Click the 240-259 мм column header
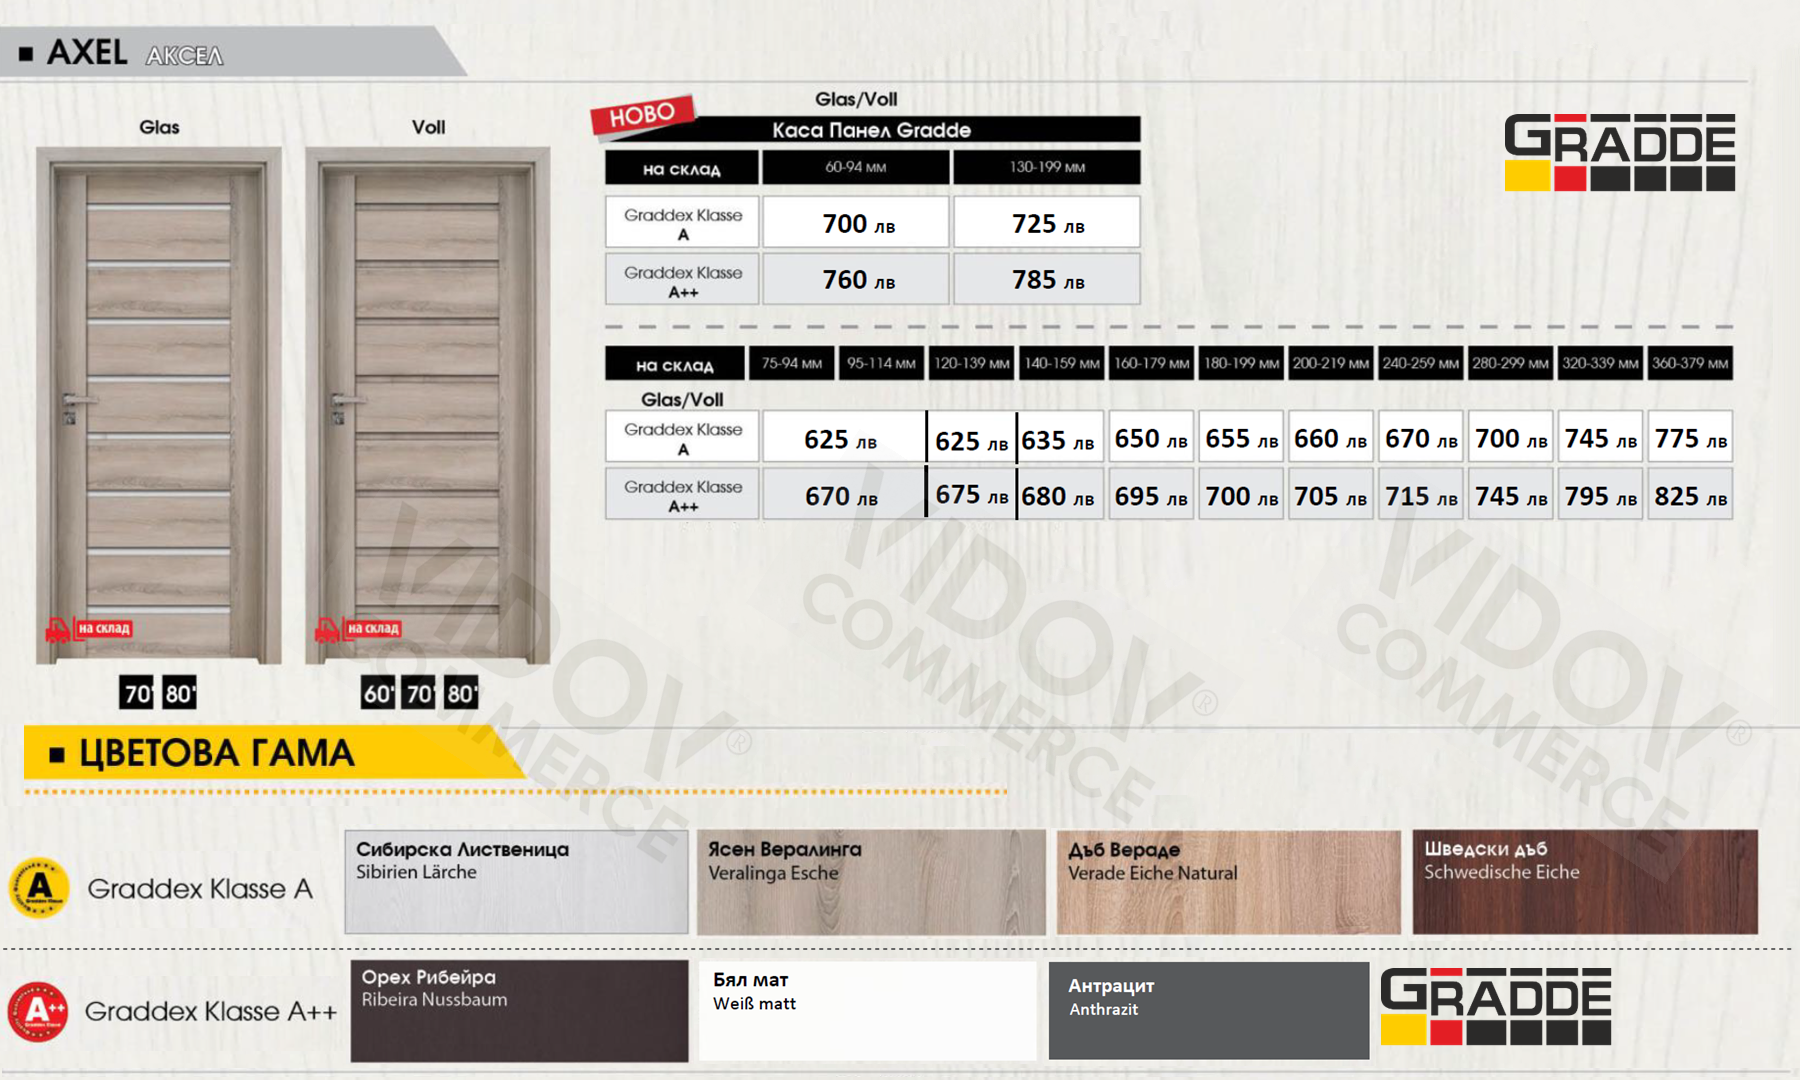Viewport: 1800px width, 1080px height. 1420,363
